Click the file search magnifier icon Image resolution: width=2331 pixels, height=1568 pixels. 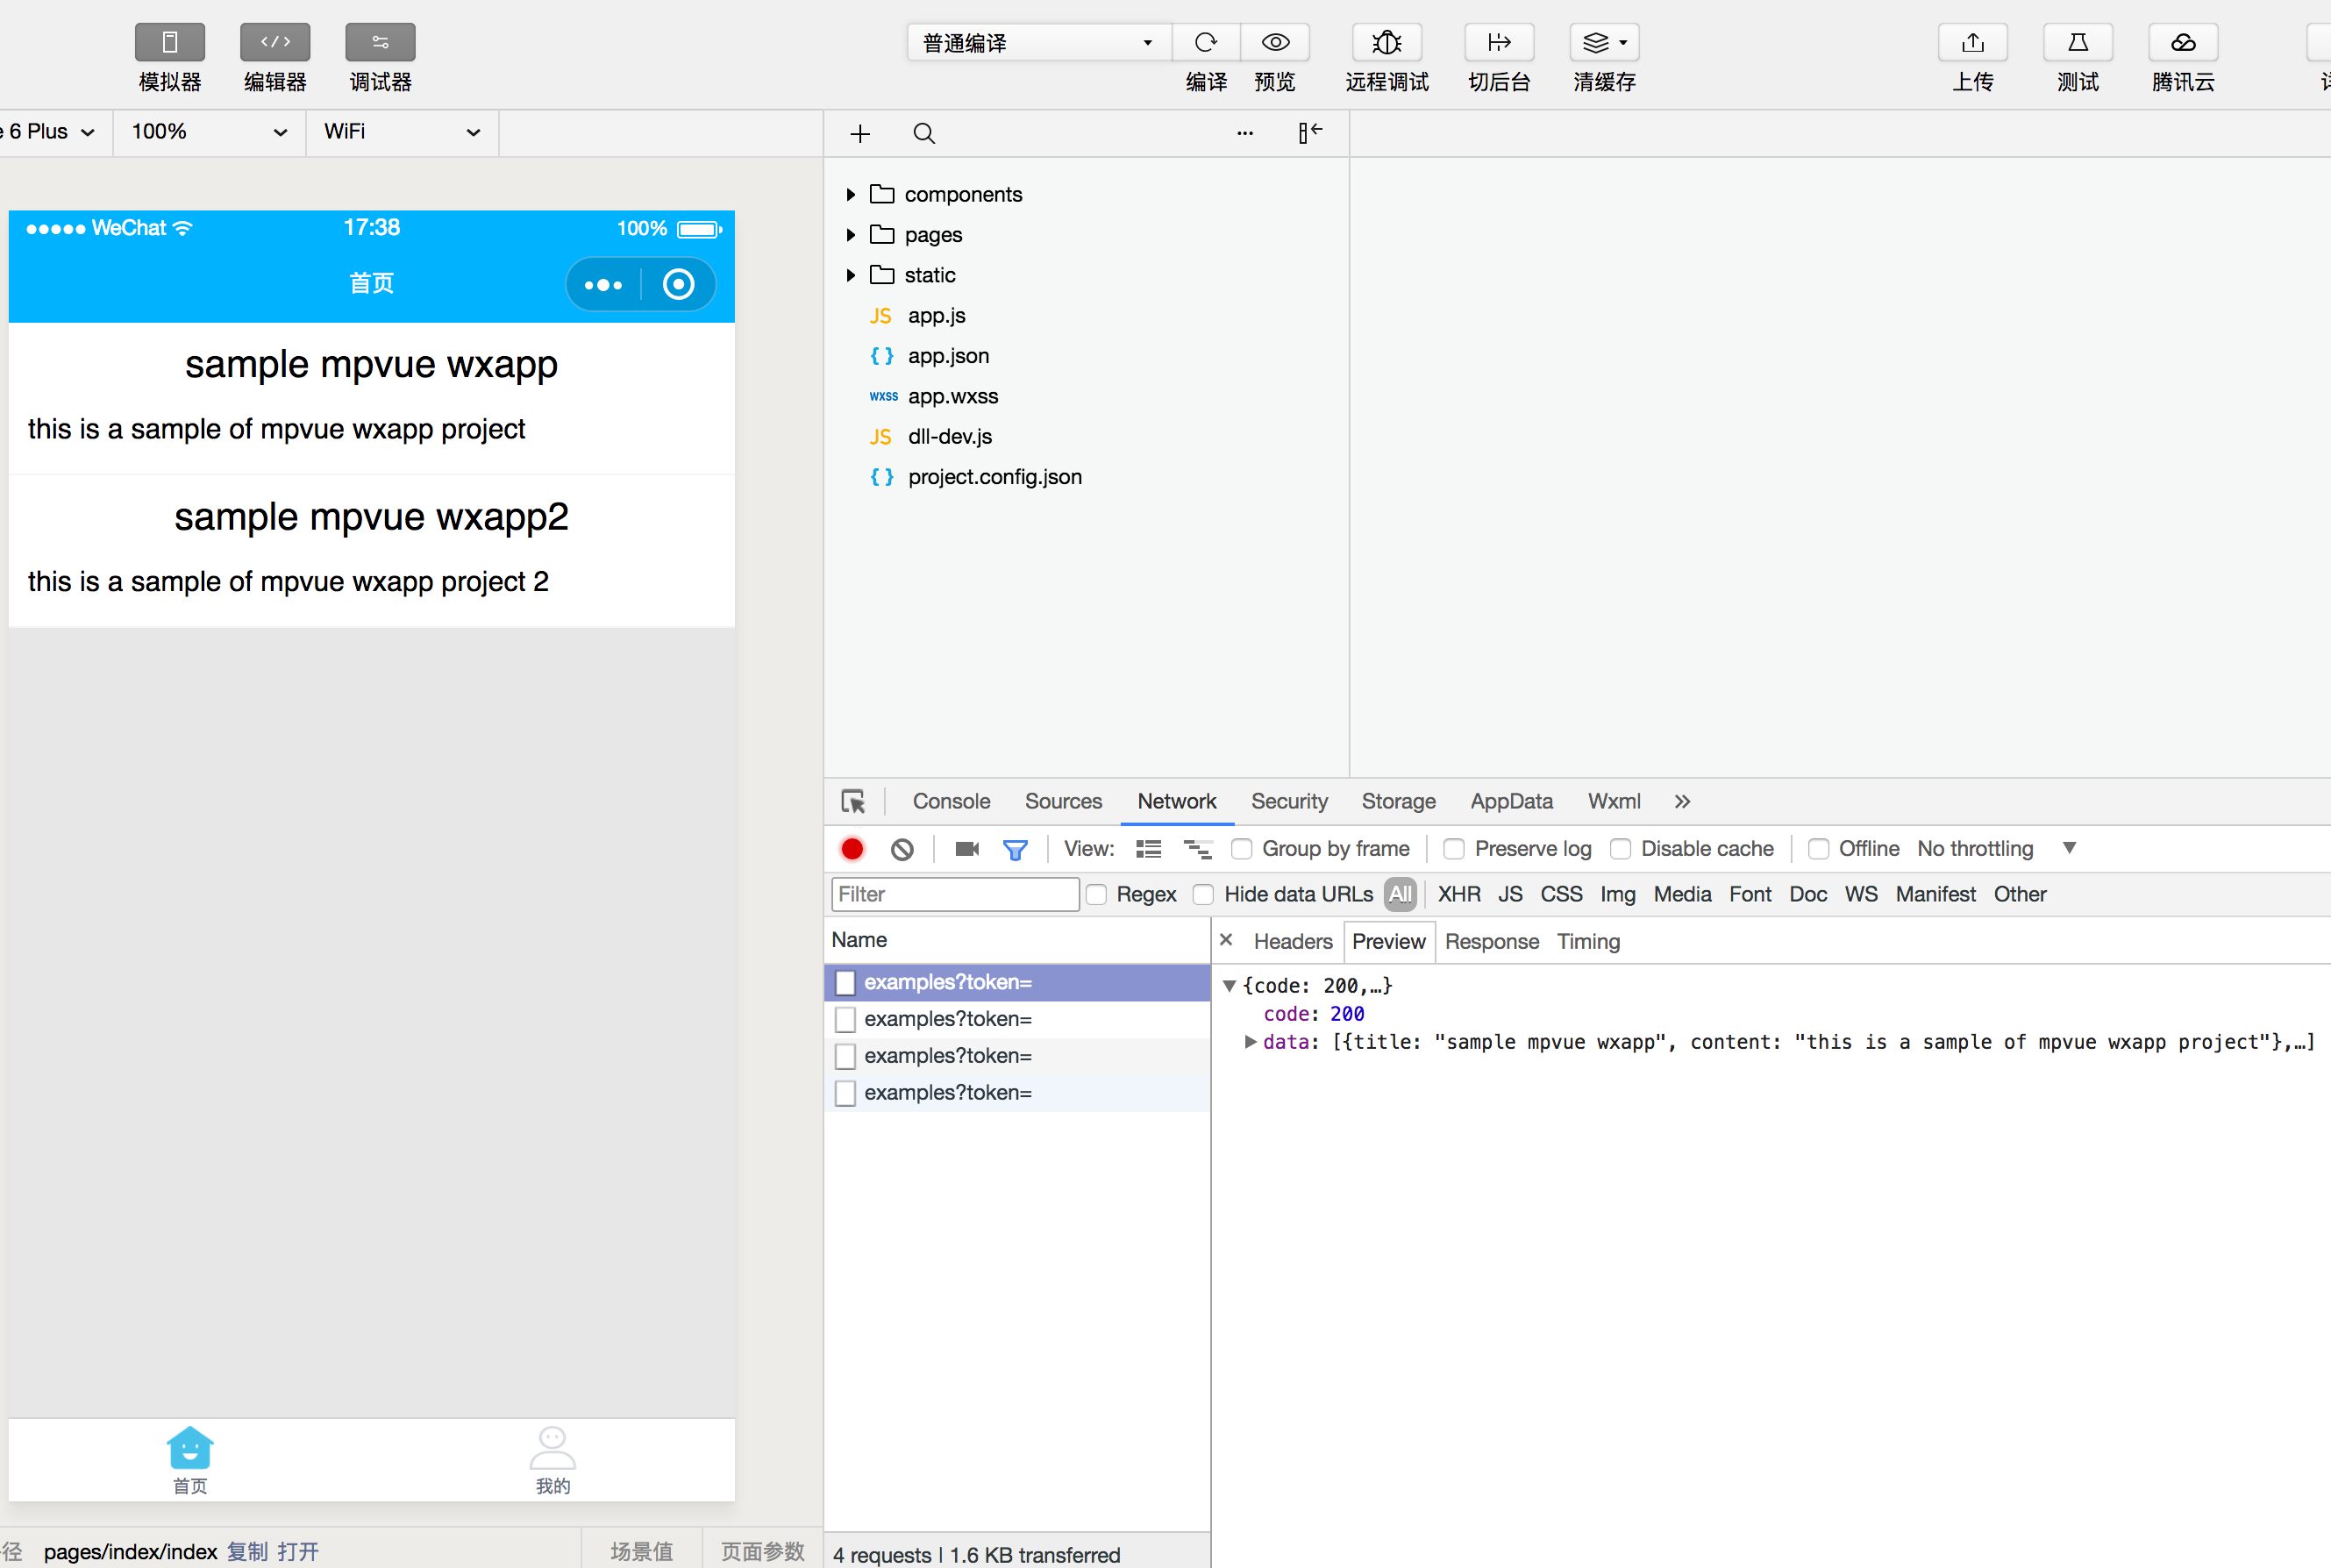924,133
